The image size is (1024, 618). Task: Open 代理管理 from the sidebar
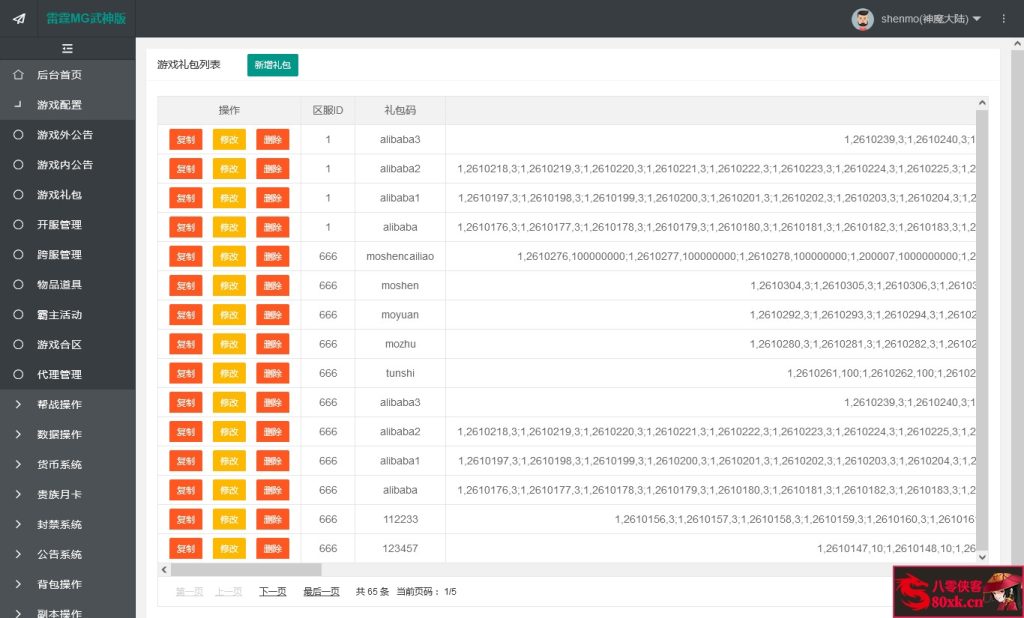click(x=55, y=374)
